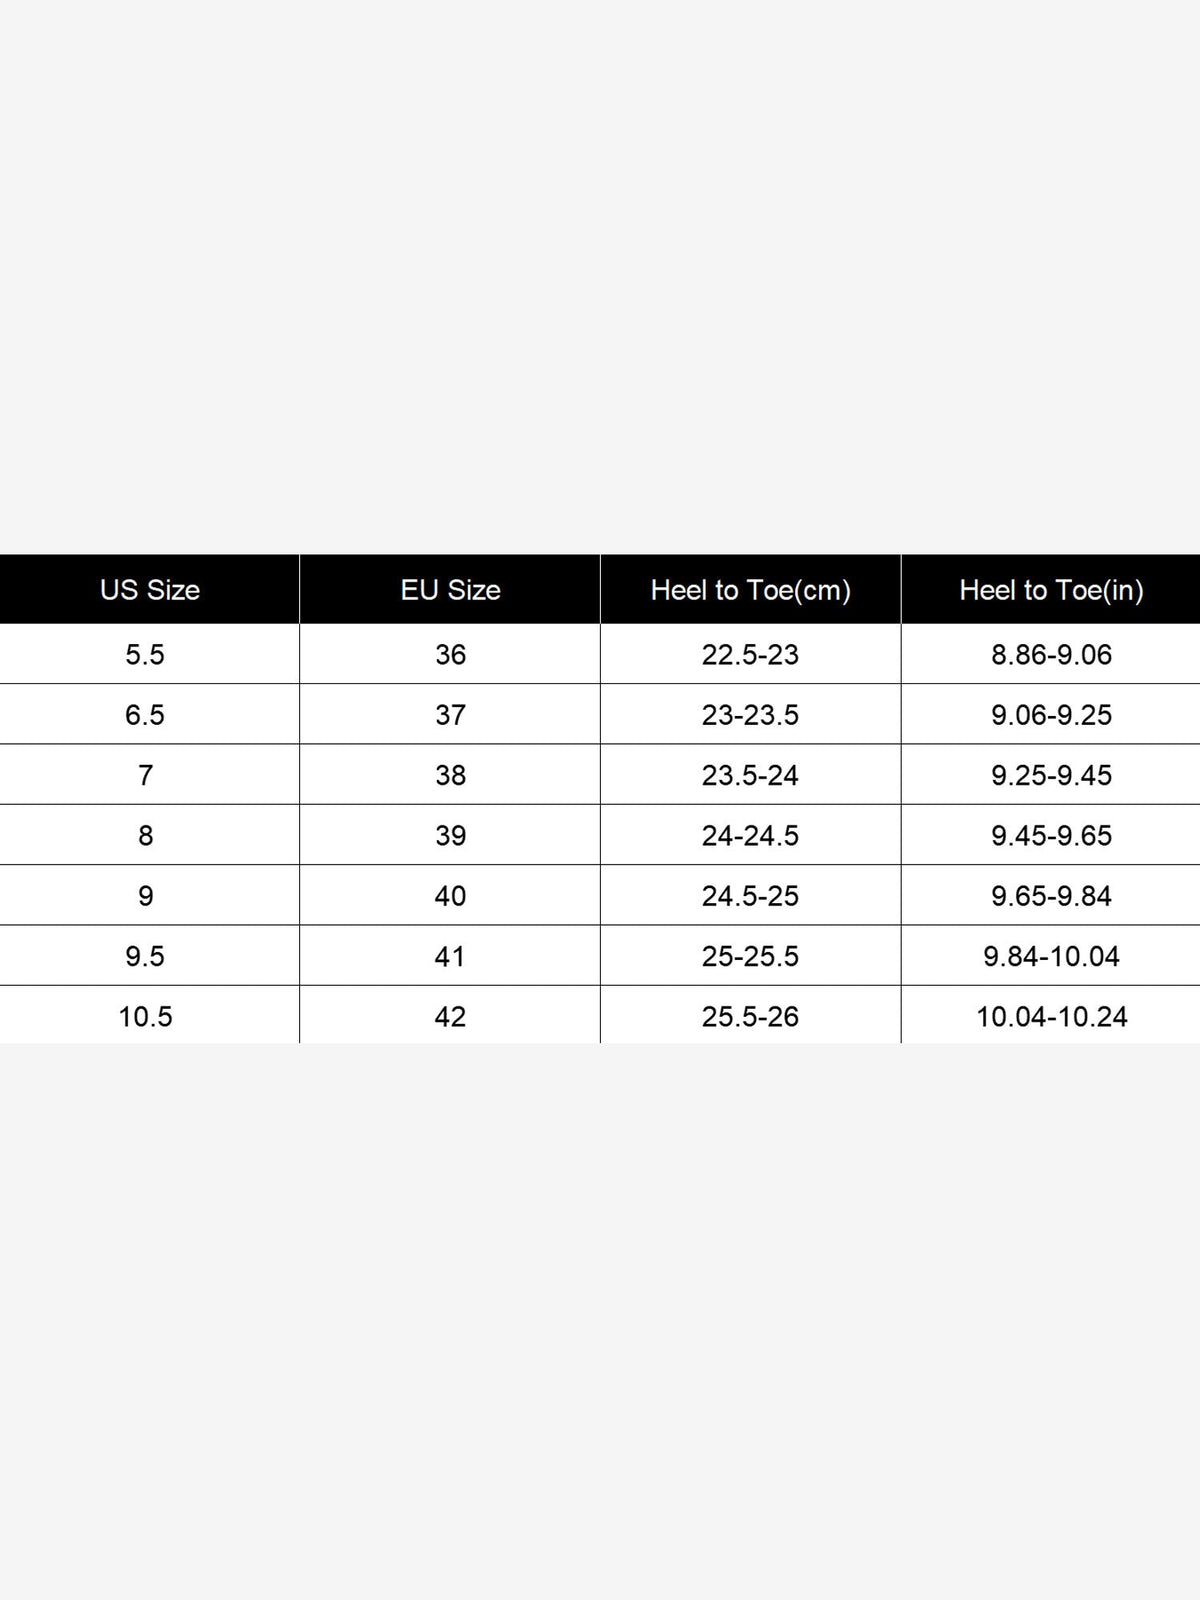This screenshot has height=1600, width=1200.
Task: Select the 9.25-9.45 inch cell
Action: pyautogui.click(x=1051, y=775)
